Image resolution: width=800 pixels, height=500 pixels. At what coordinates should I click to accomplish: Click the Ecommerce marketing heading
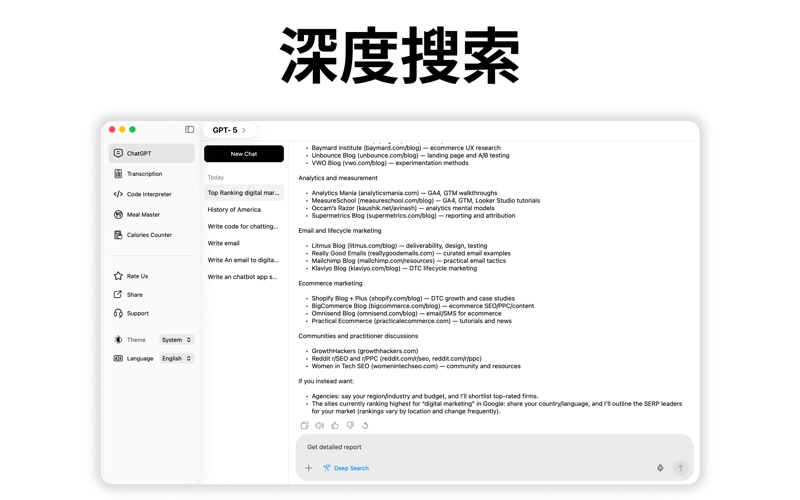(x=330, y=283)
